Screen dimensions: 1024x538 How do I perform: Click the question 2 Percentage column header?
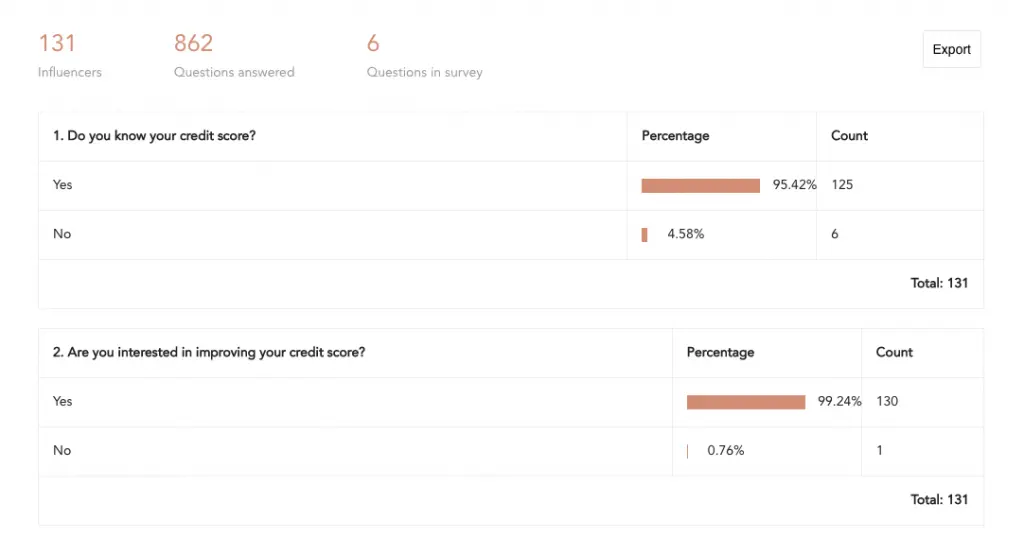pyautogui.click(x=720, y=353)
